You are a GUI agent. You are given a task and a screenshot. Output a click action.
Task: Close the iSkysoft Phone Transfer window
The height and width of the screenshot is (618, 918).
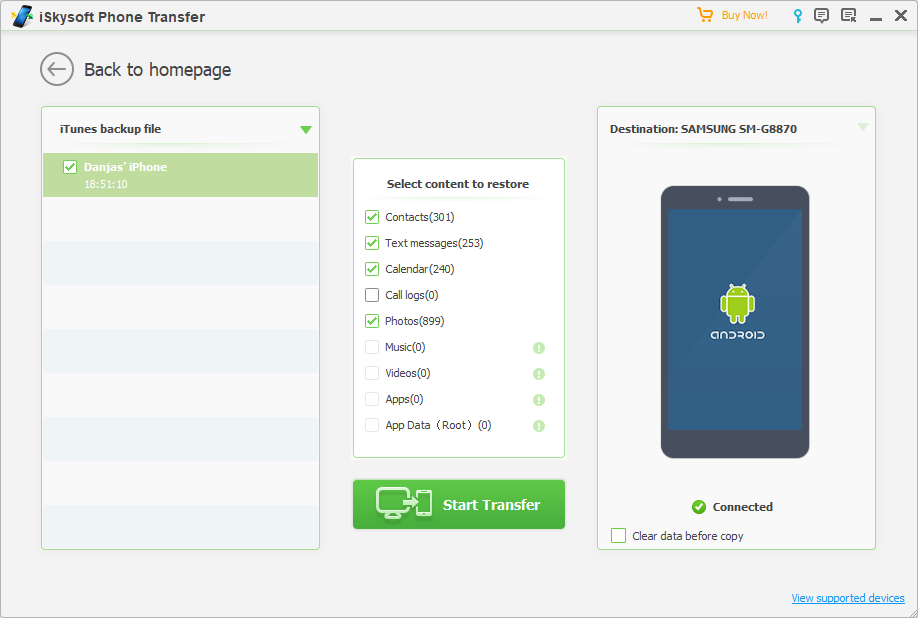pyautogui.click(x=901, y=16)
